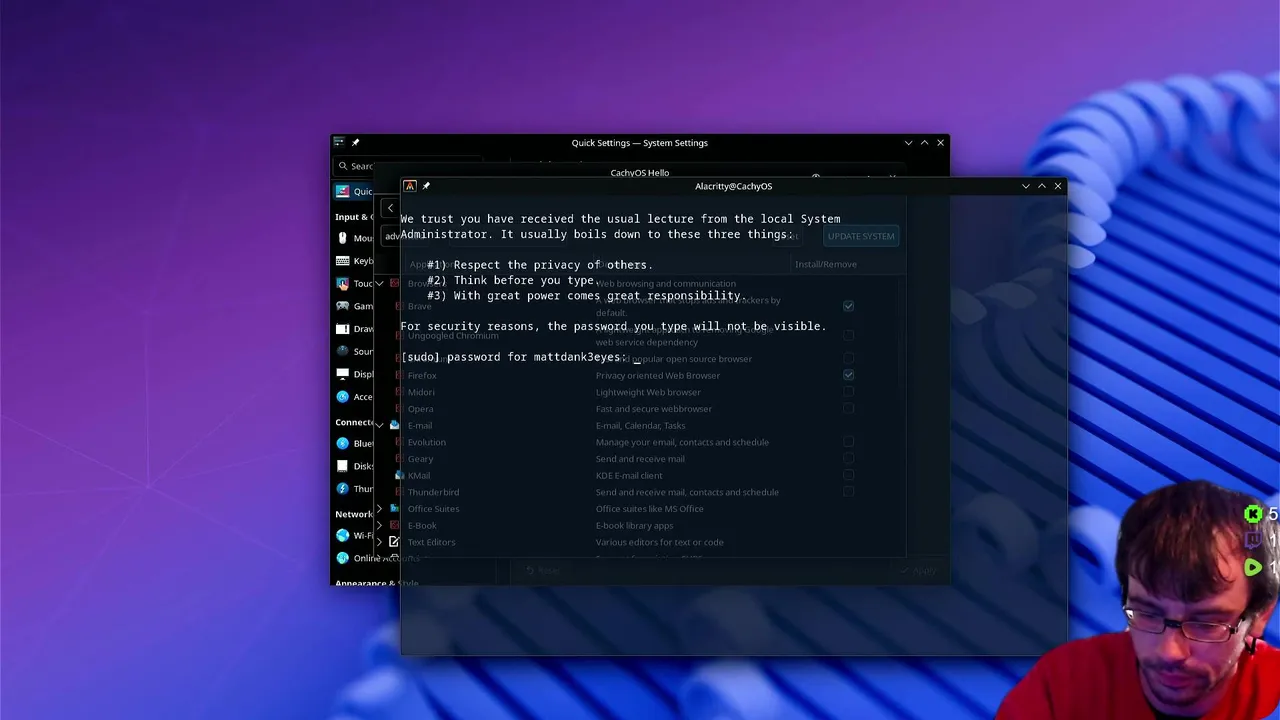1280x720 pixels.
Task: Click Install/Remove column header
Action: click(825, 264)
